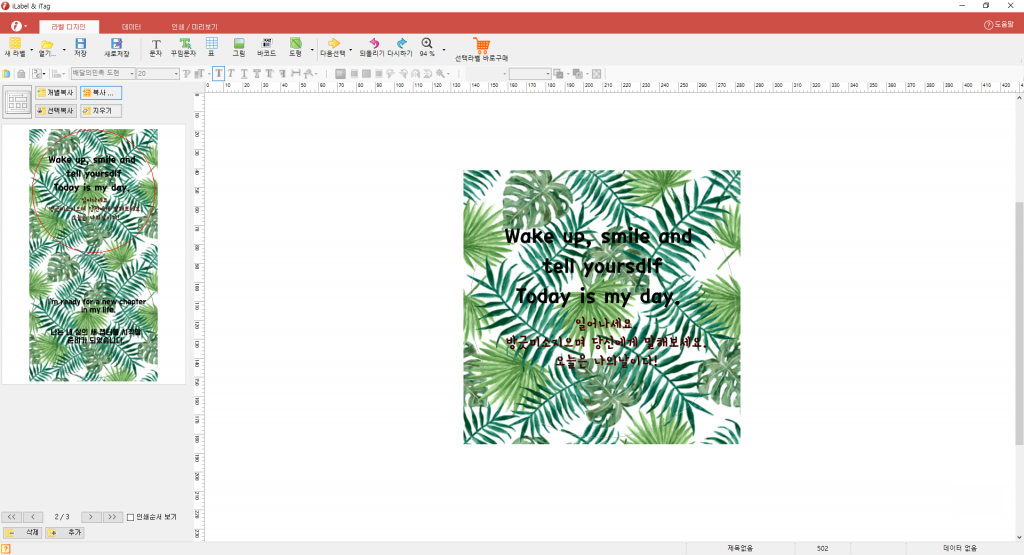Select the 도형 shape tool
This screenshot has height=555, width=1024.
(295, 47)
